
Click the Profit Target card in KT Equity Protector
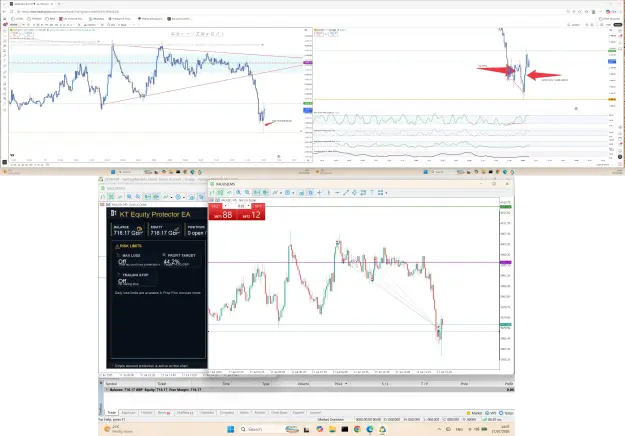point(181,259)
